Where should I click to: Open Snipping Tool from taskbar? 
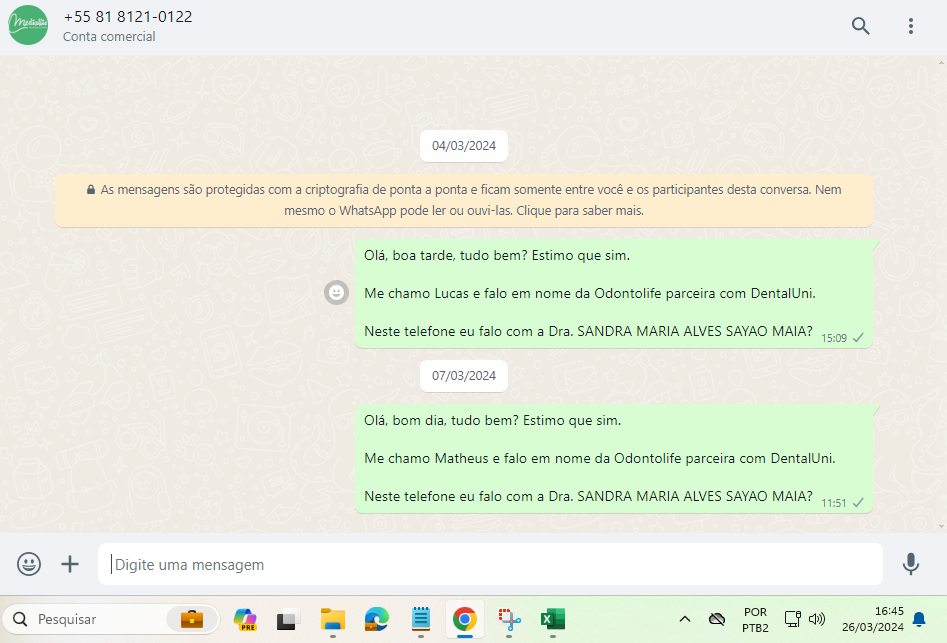pos(509,619)
